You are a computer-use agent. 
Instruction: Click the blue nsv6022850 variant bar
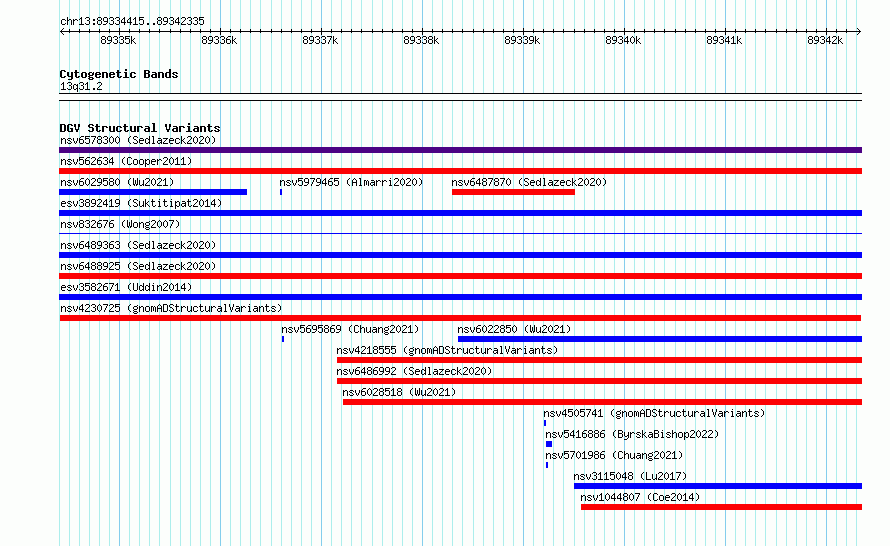660,339
